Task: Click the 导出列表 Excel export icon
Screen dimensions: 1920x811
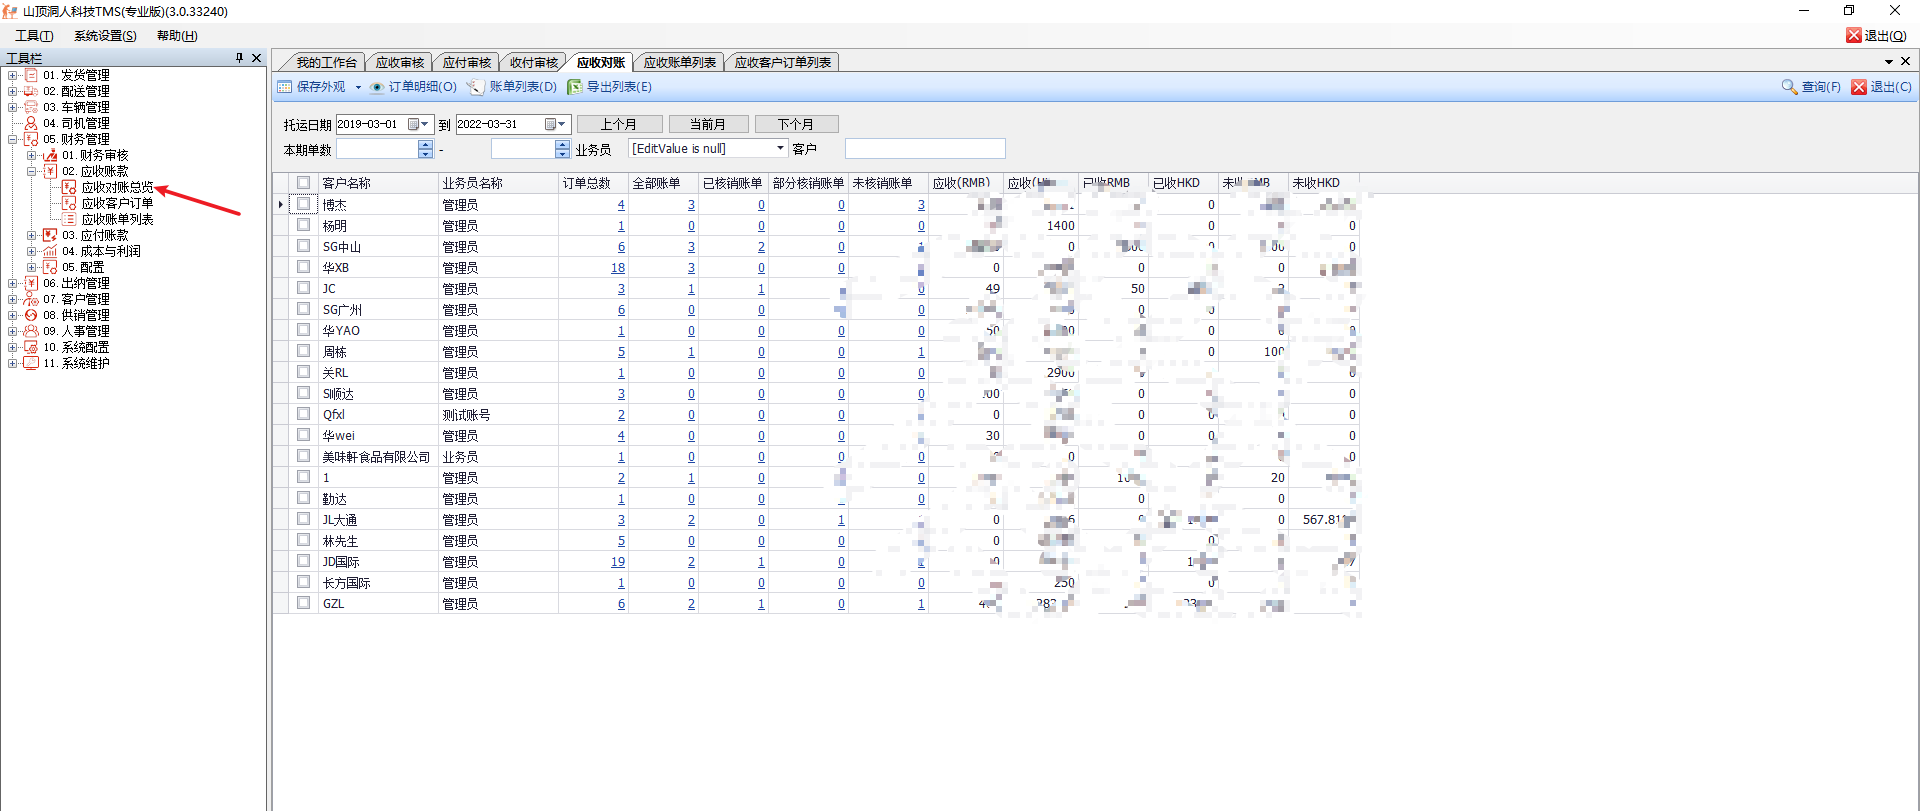Action: coord(574,87)
